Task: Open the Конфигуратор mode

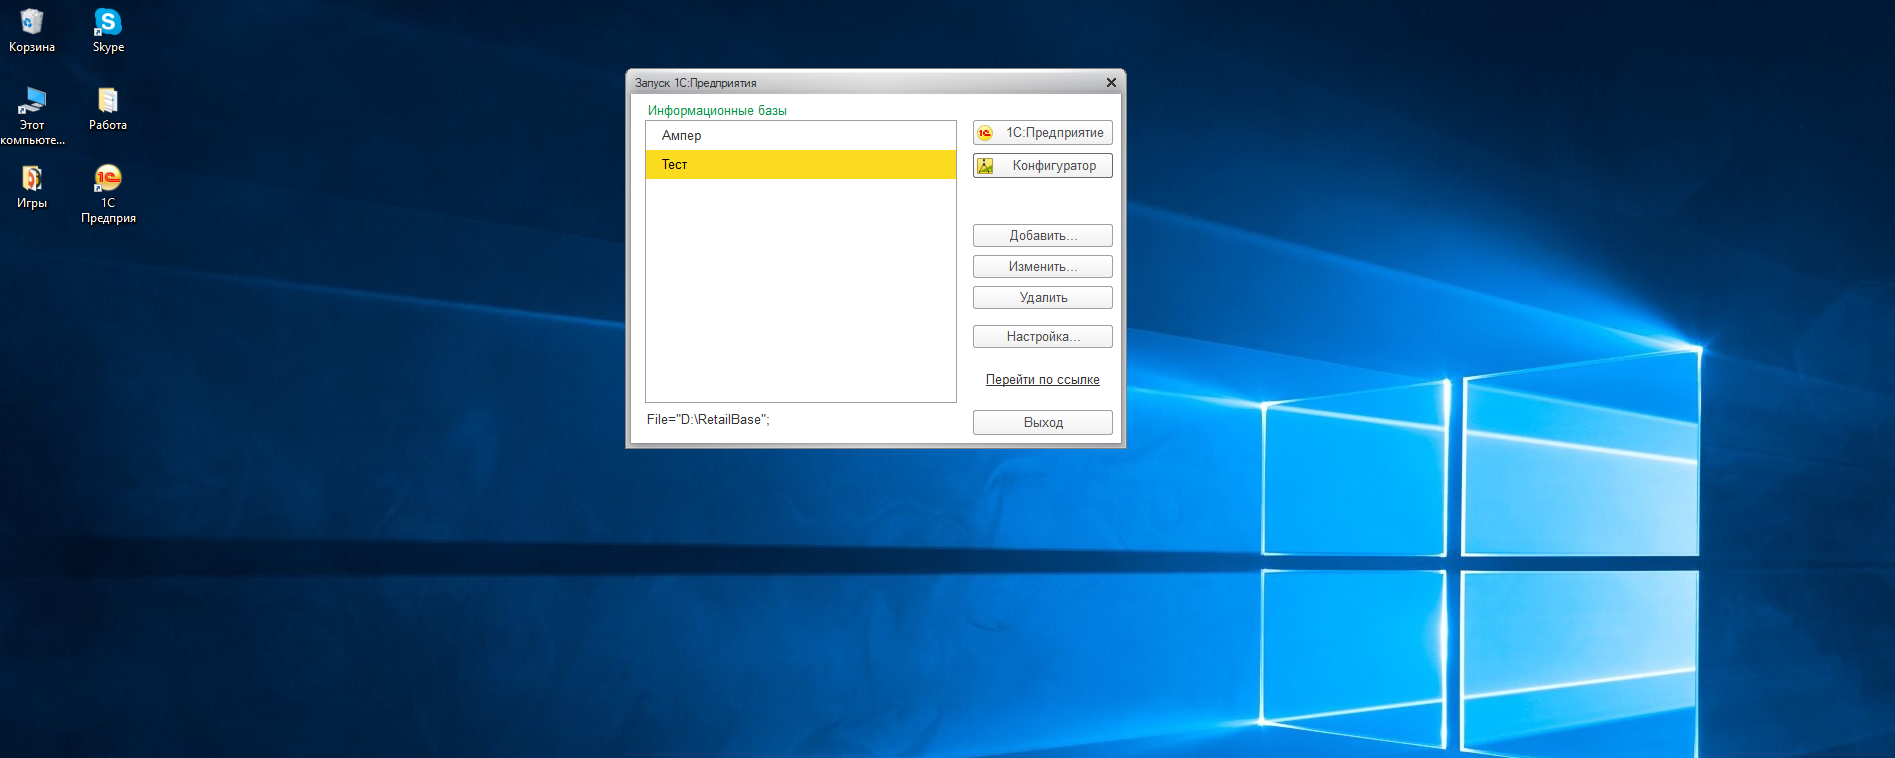Action: tap(1043, 166)
